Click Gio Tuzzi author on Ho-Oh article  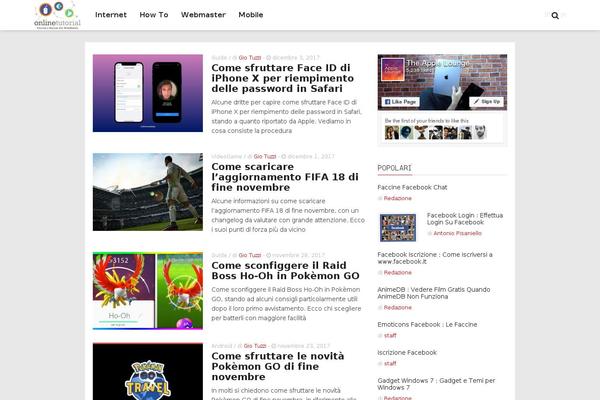coord(249,255)
